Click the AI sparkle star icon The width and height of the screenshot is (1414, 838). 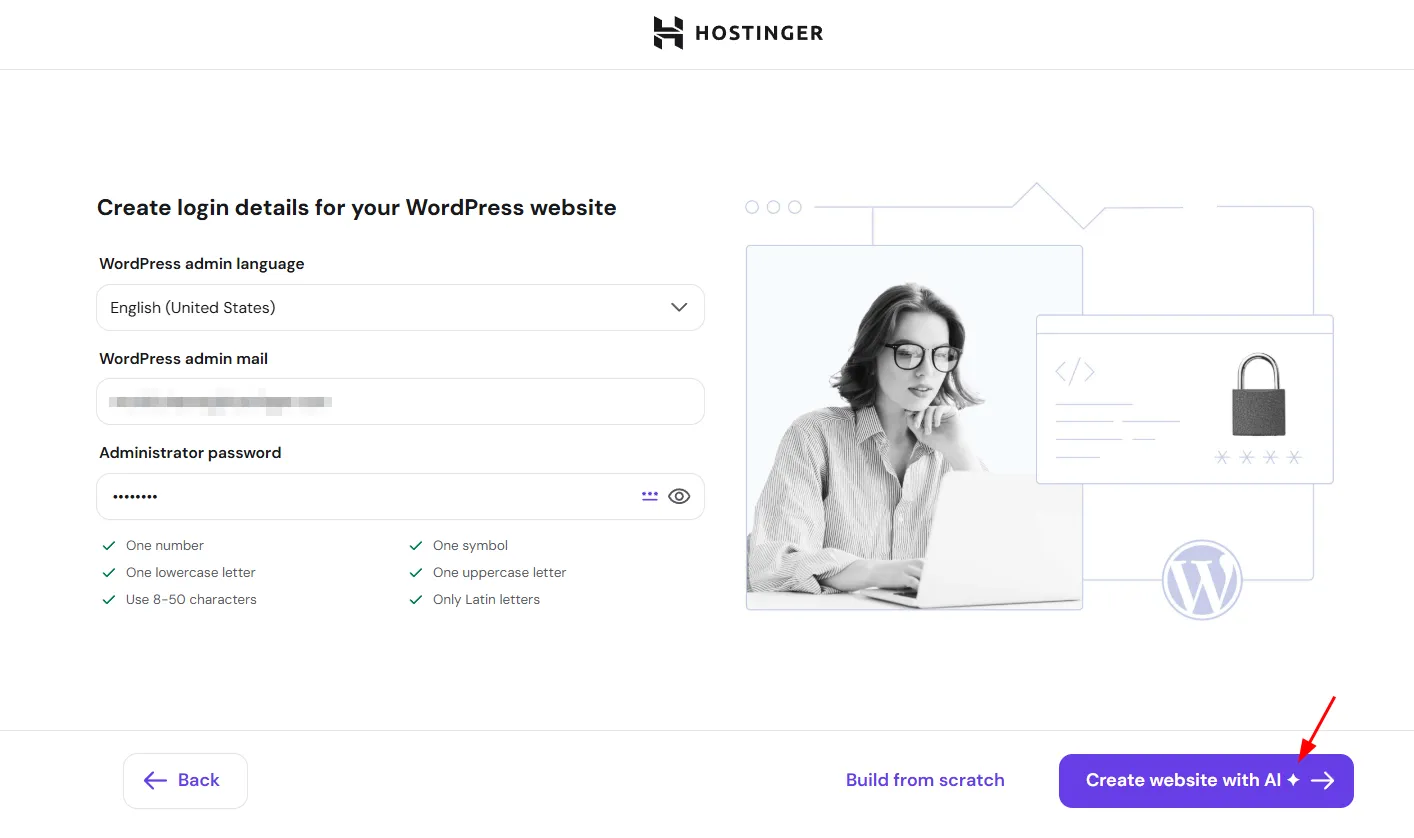pyautogui.click(x=1293, y=780)
